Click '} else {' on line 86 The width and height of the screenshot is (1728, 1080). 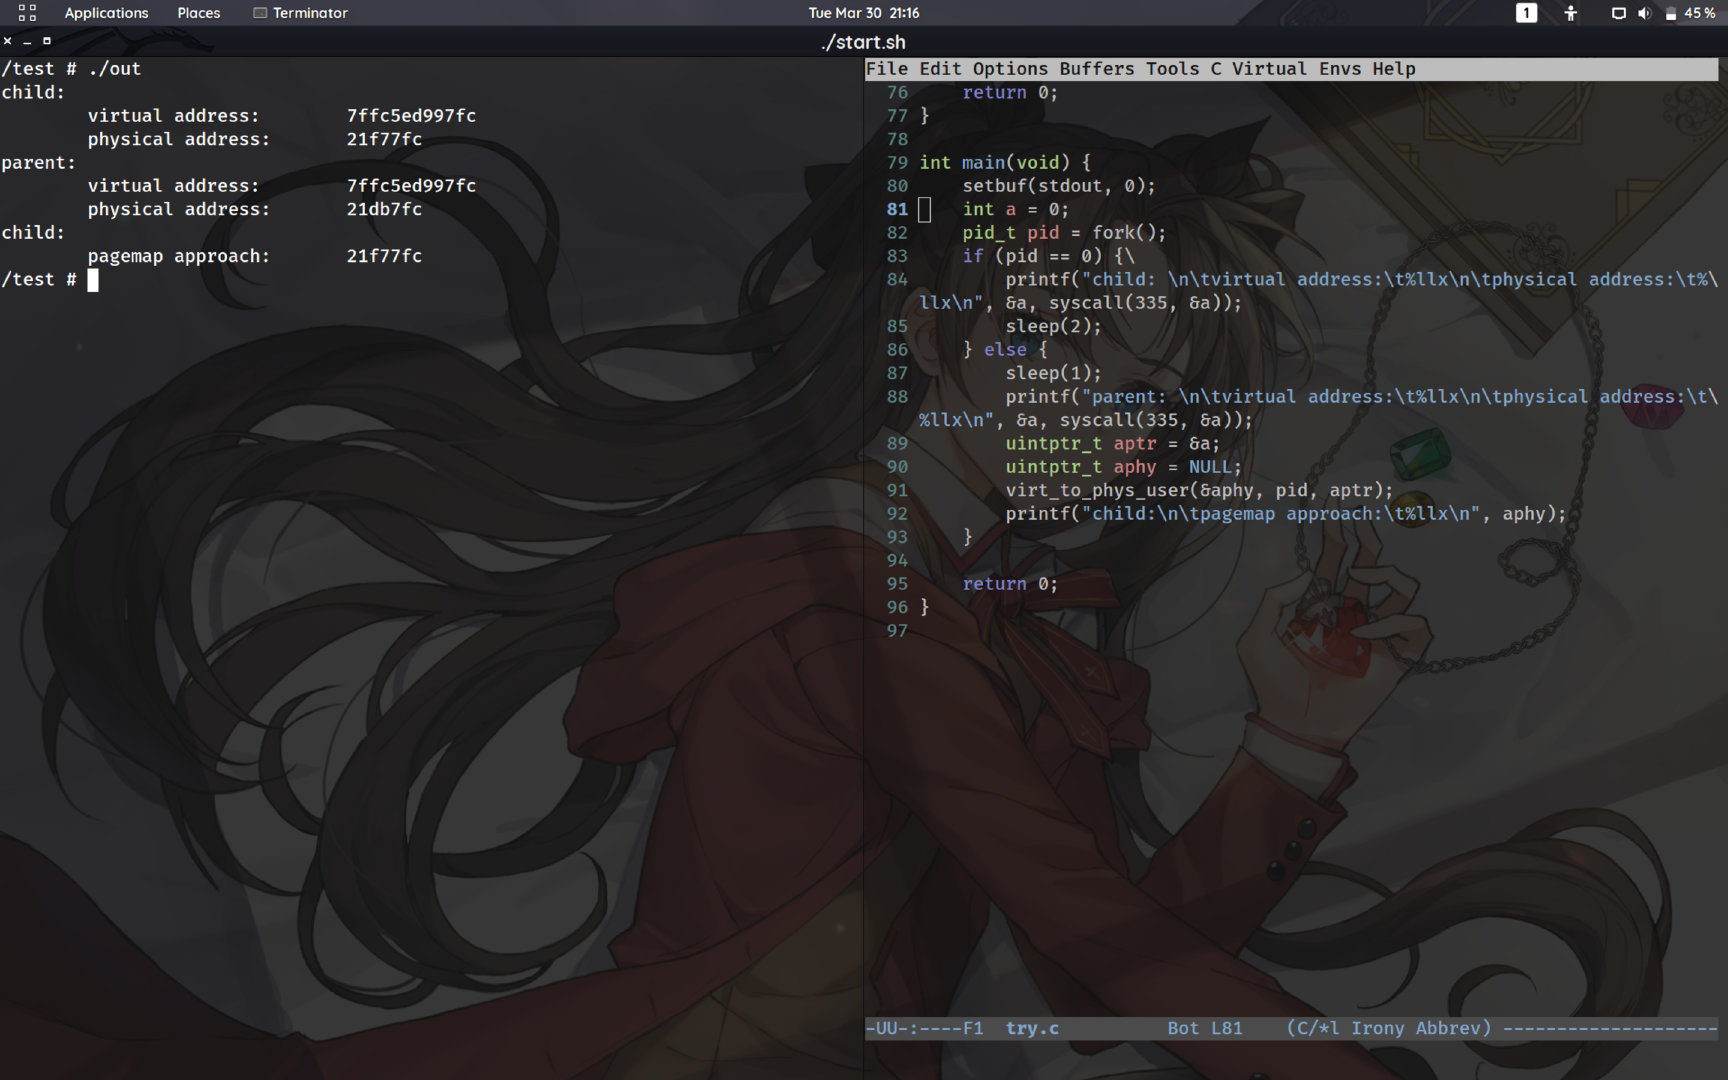1005,350
